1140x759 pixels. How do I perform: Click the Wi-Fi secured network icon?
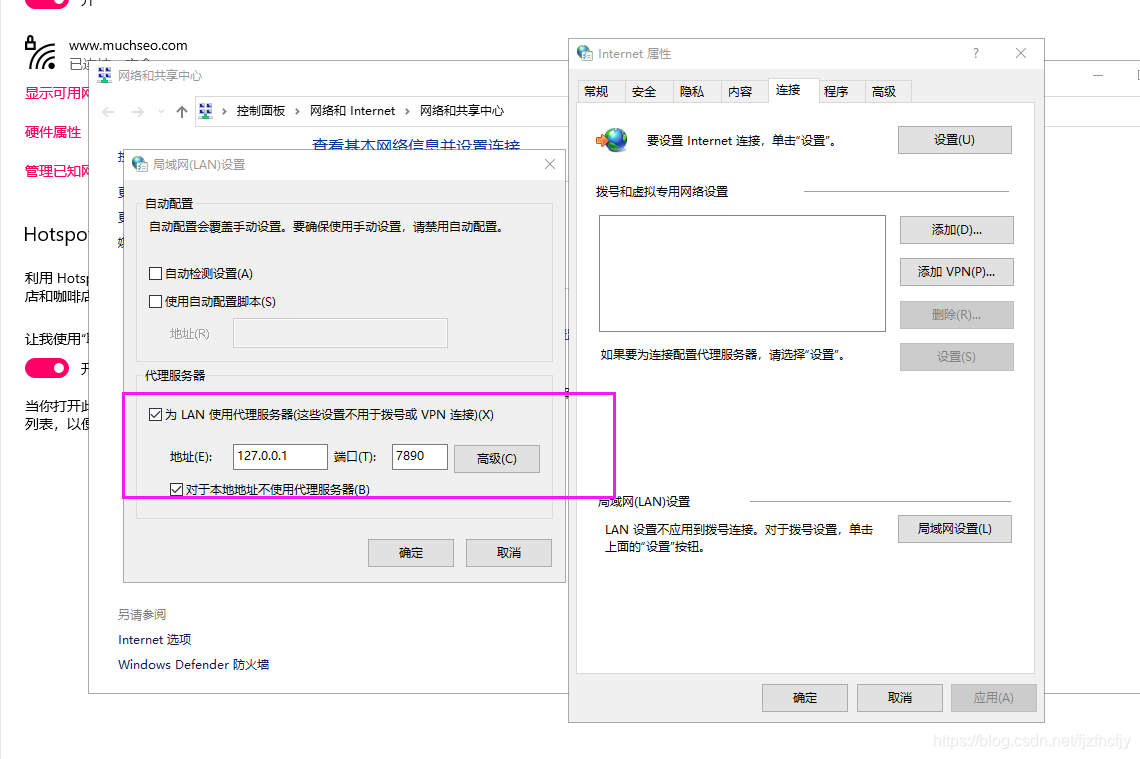click(40, 53)
